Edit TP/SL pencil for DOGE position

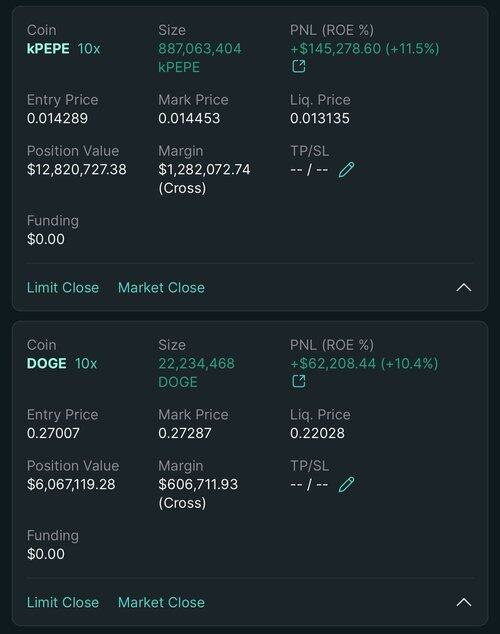pos(346,484)
